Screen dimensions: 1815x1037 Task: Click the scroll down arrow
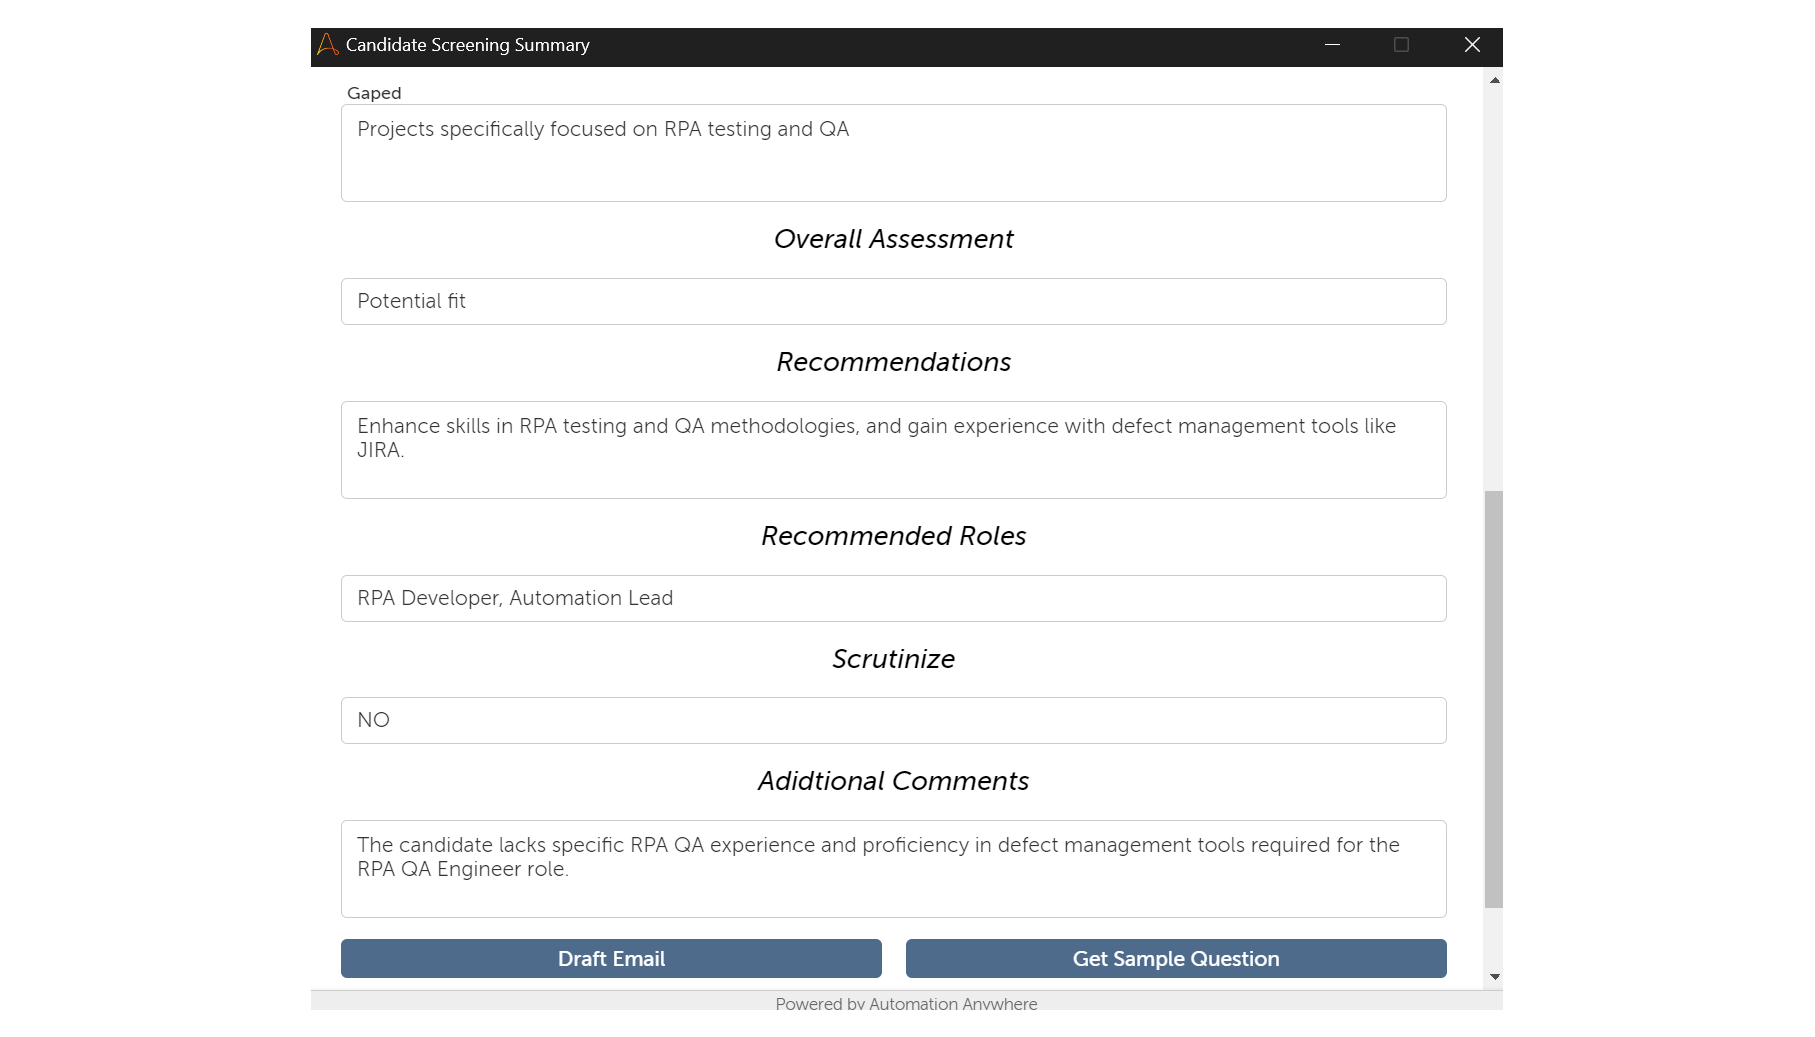coord(1494,977)
